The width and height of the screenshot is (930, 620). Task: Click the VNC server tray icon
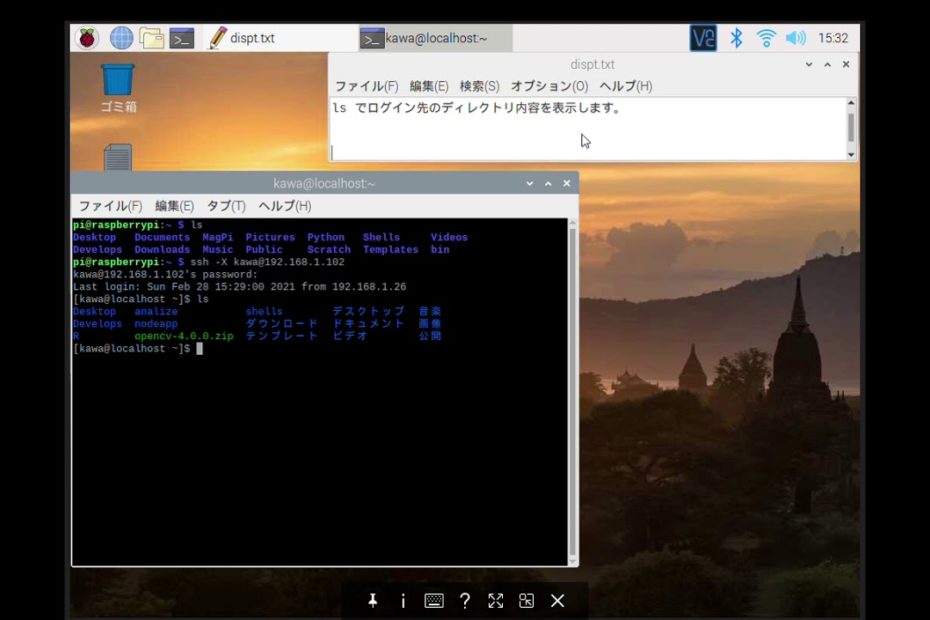click(x=703, y=38)
